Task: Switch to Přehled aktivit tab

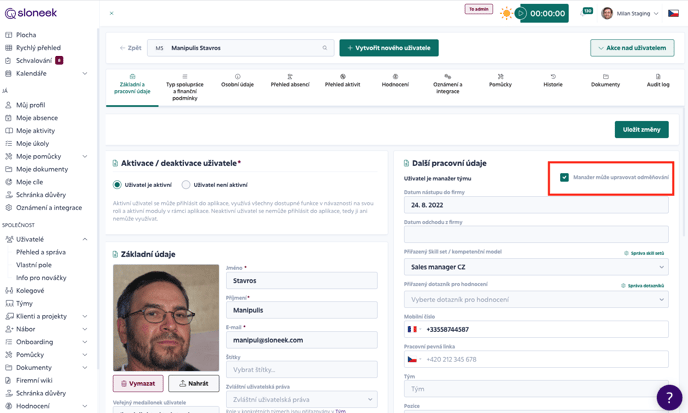Action: coord(342,80)
